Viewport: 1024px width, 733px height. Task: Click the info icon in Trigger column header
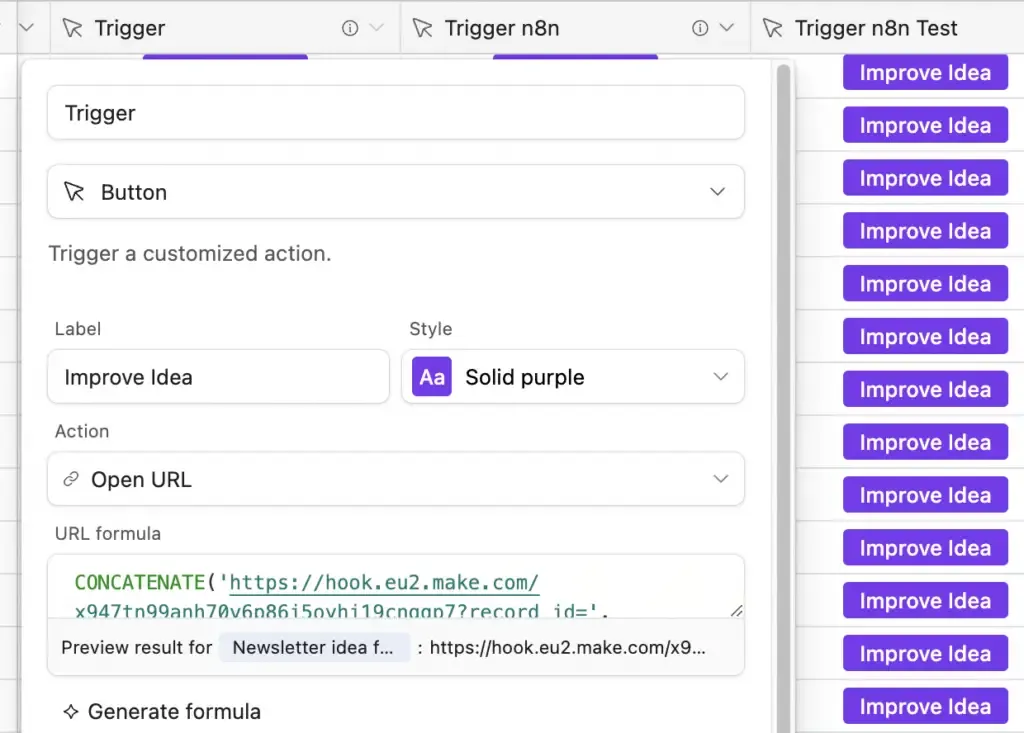pyautogui.click(x=349, y=29)
